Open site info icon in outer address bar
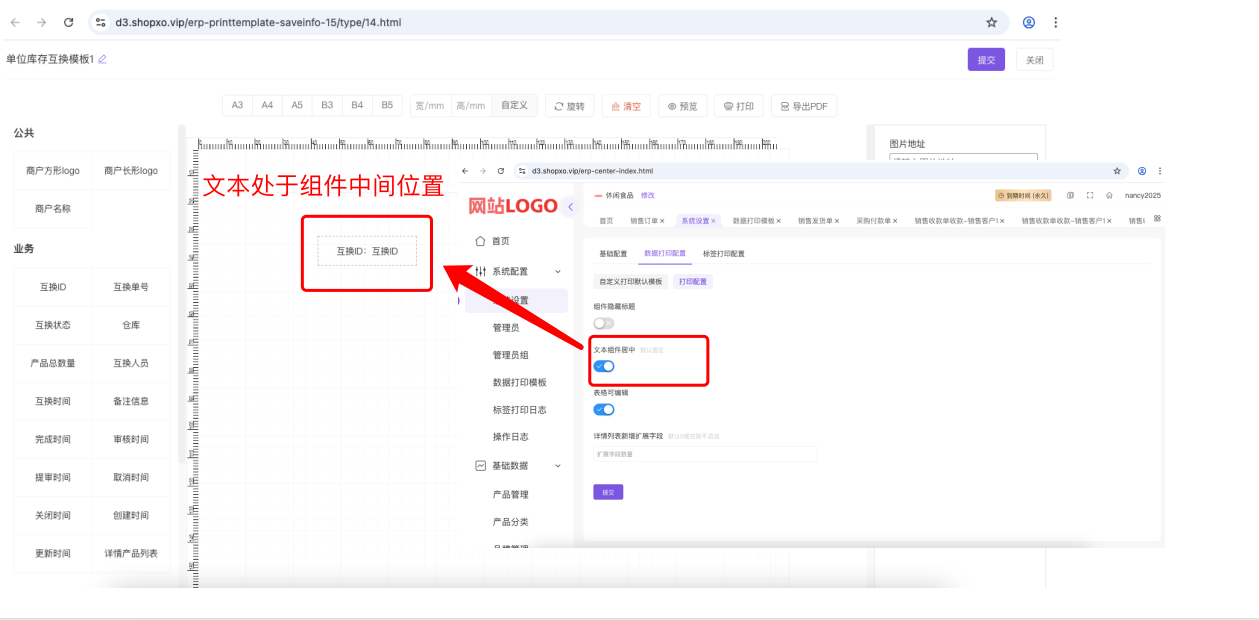The height and width of the screenshot is (620, 1259). pyautogui.click(x=101, y=22)
